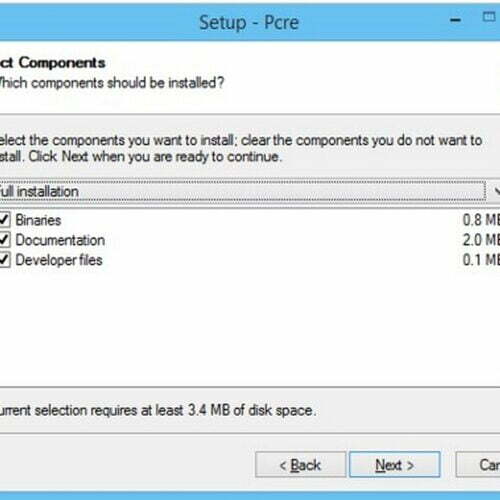Uncheck the Binaries component checkbox
Viewport: 500px width, 500px height.
(4, 220)
